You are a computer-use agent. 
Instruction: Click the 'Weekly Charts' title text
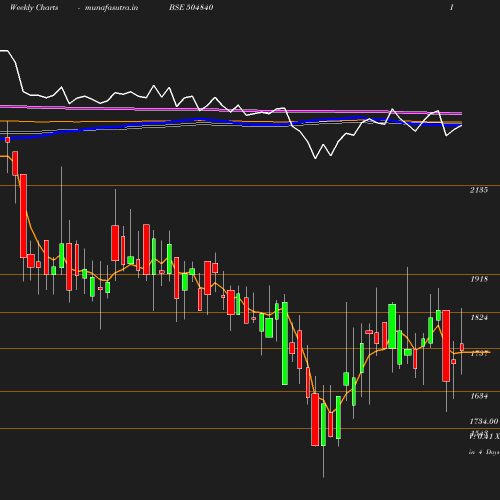(x=34, y=7)
